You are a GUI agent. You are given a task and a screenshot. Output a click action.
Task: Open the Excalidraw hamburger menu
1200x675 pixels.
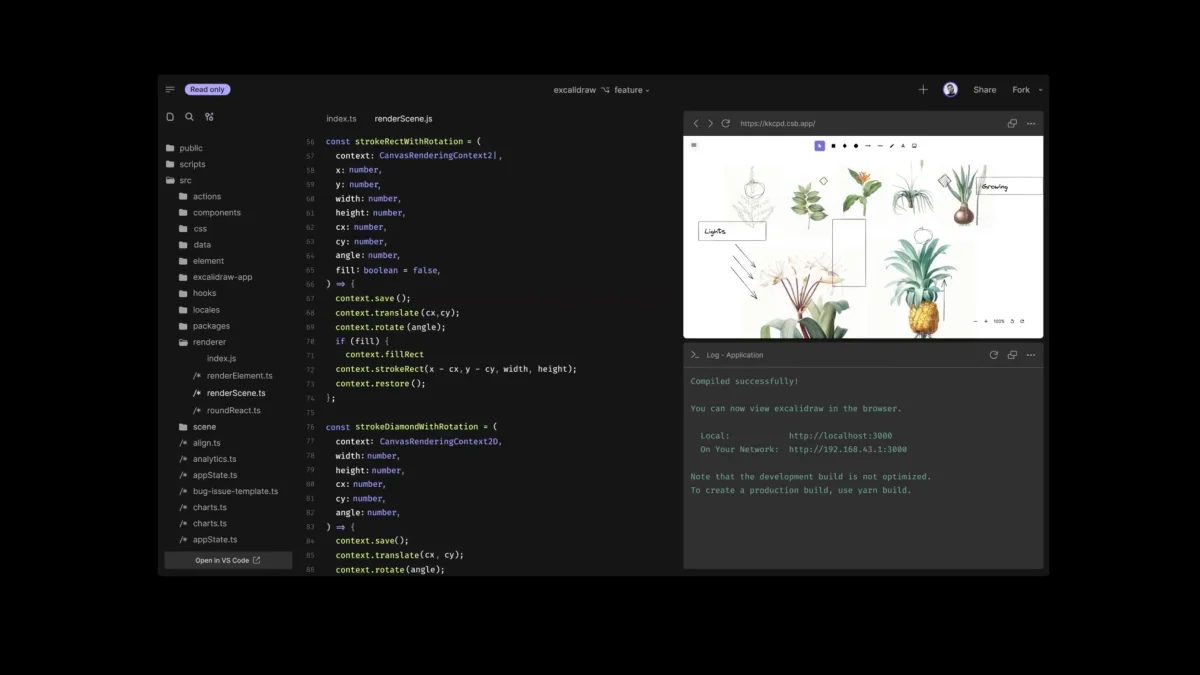pyautogui.click(x=694, y=145)
